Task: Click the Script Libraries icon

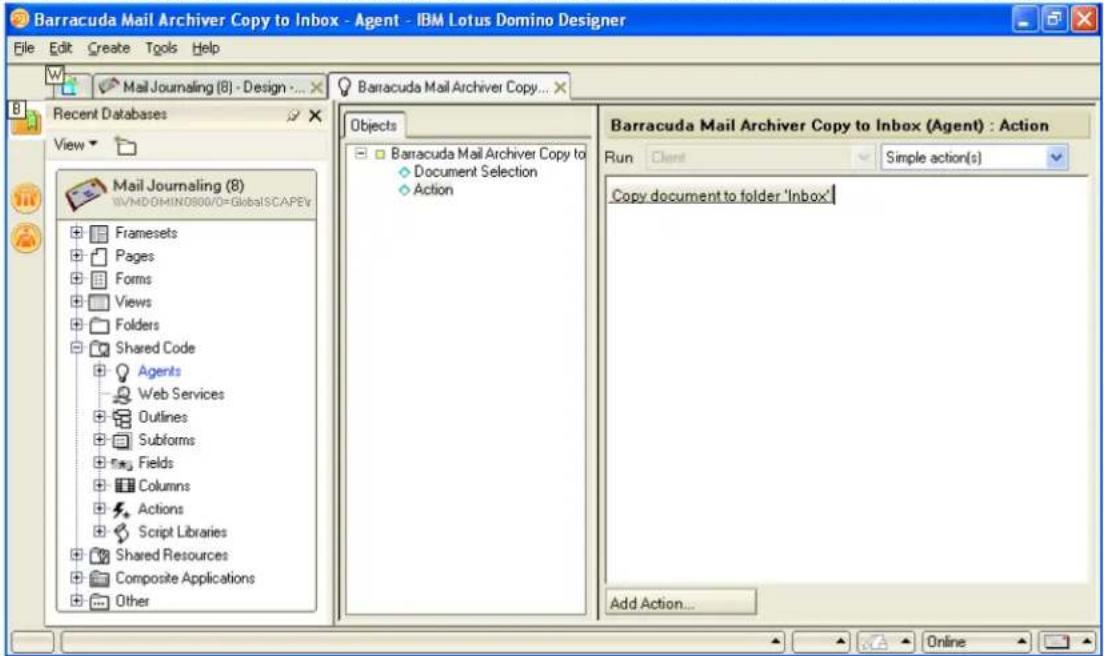Action: pos(123,533)
